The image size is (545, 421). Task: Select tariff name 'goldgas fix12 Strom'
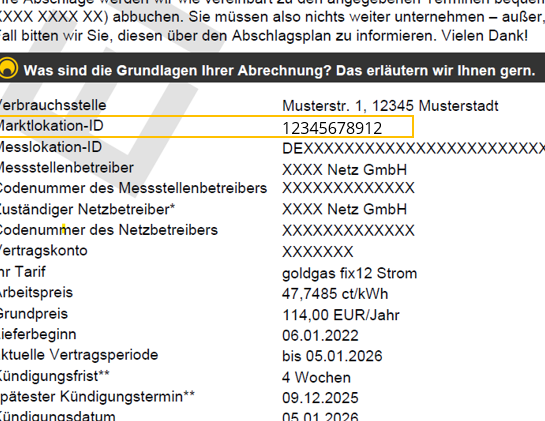pyautogui.click(x=349, y=274)
